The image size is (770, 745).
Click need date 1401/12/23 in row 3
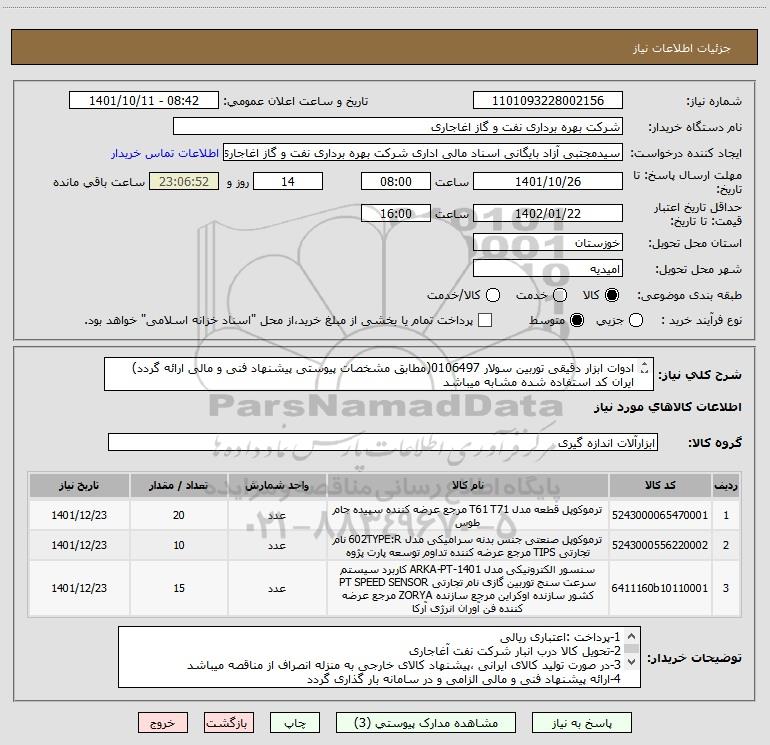click(x=79, y=588)
